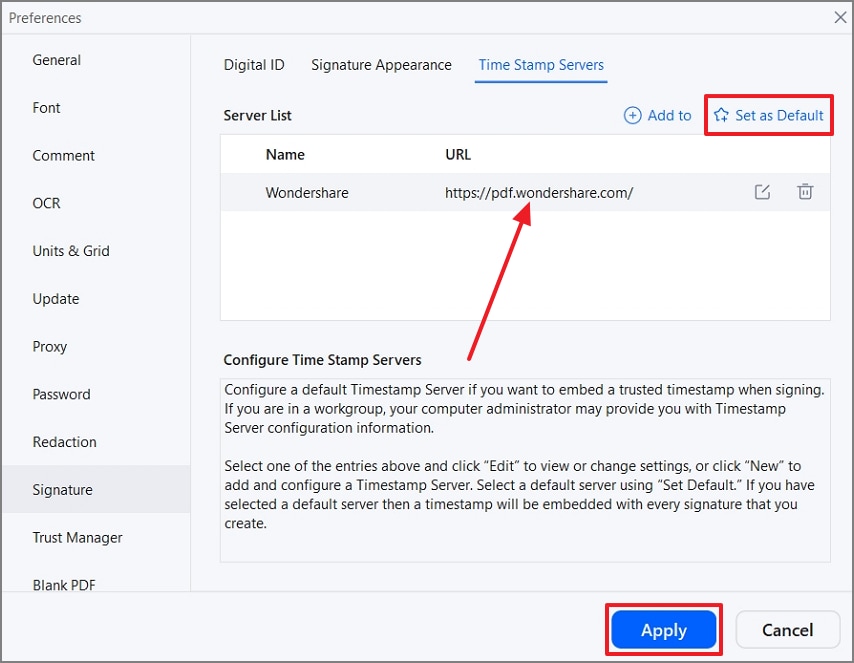The height and width of the screenshot is (663, 854).
Task: Open General preferences
Action: tap(57, 60)
